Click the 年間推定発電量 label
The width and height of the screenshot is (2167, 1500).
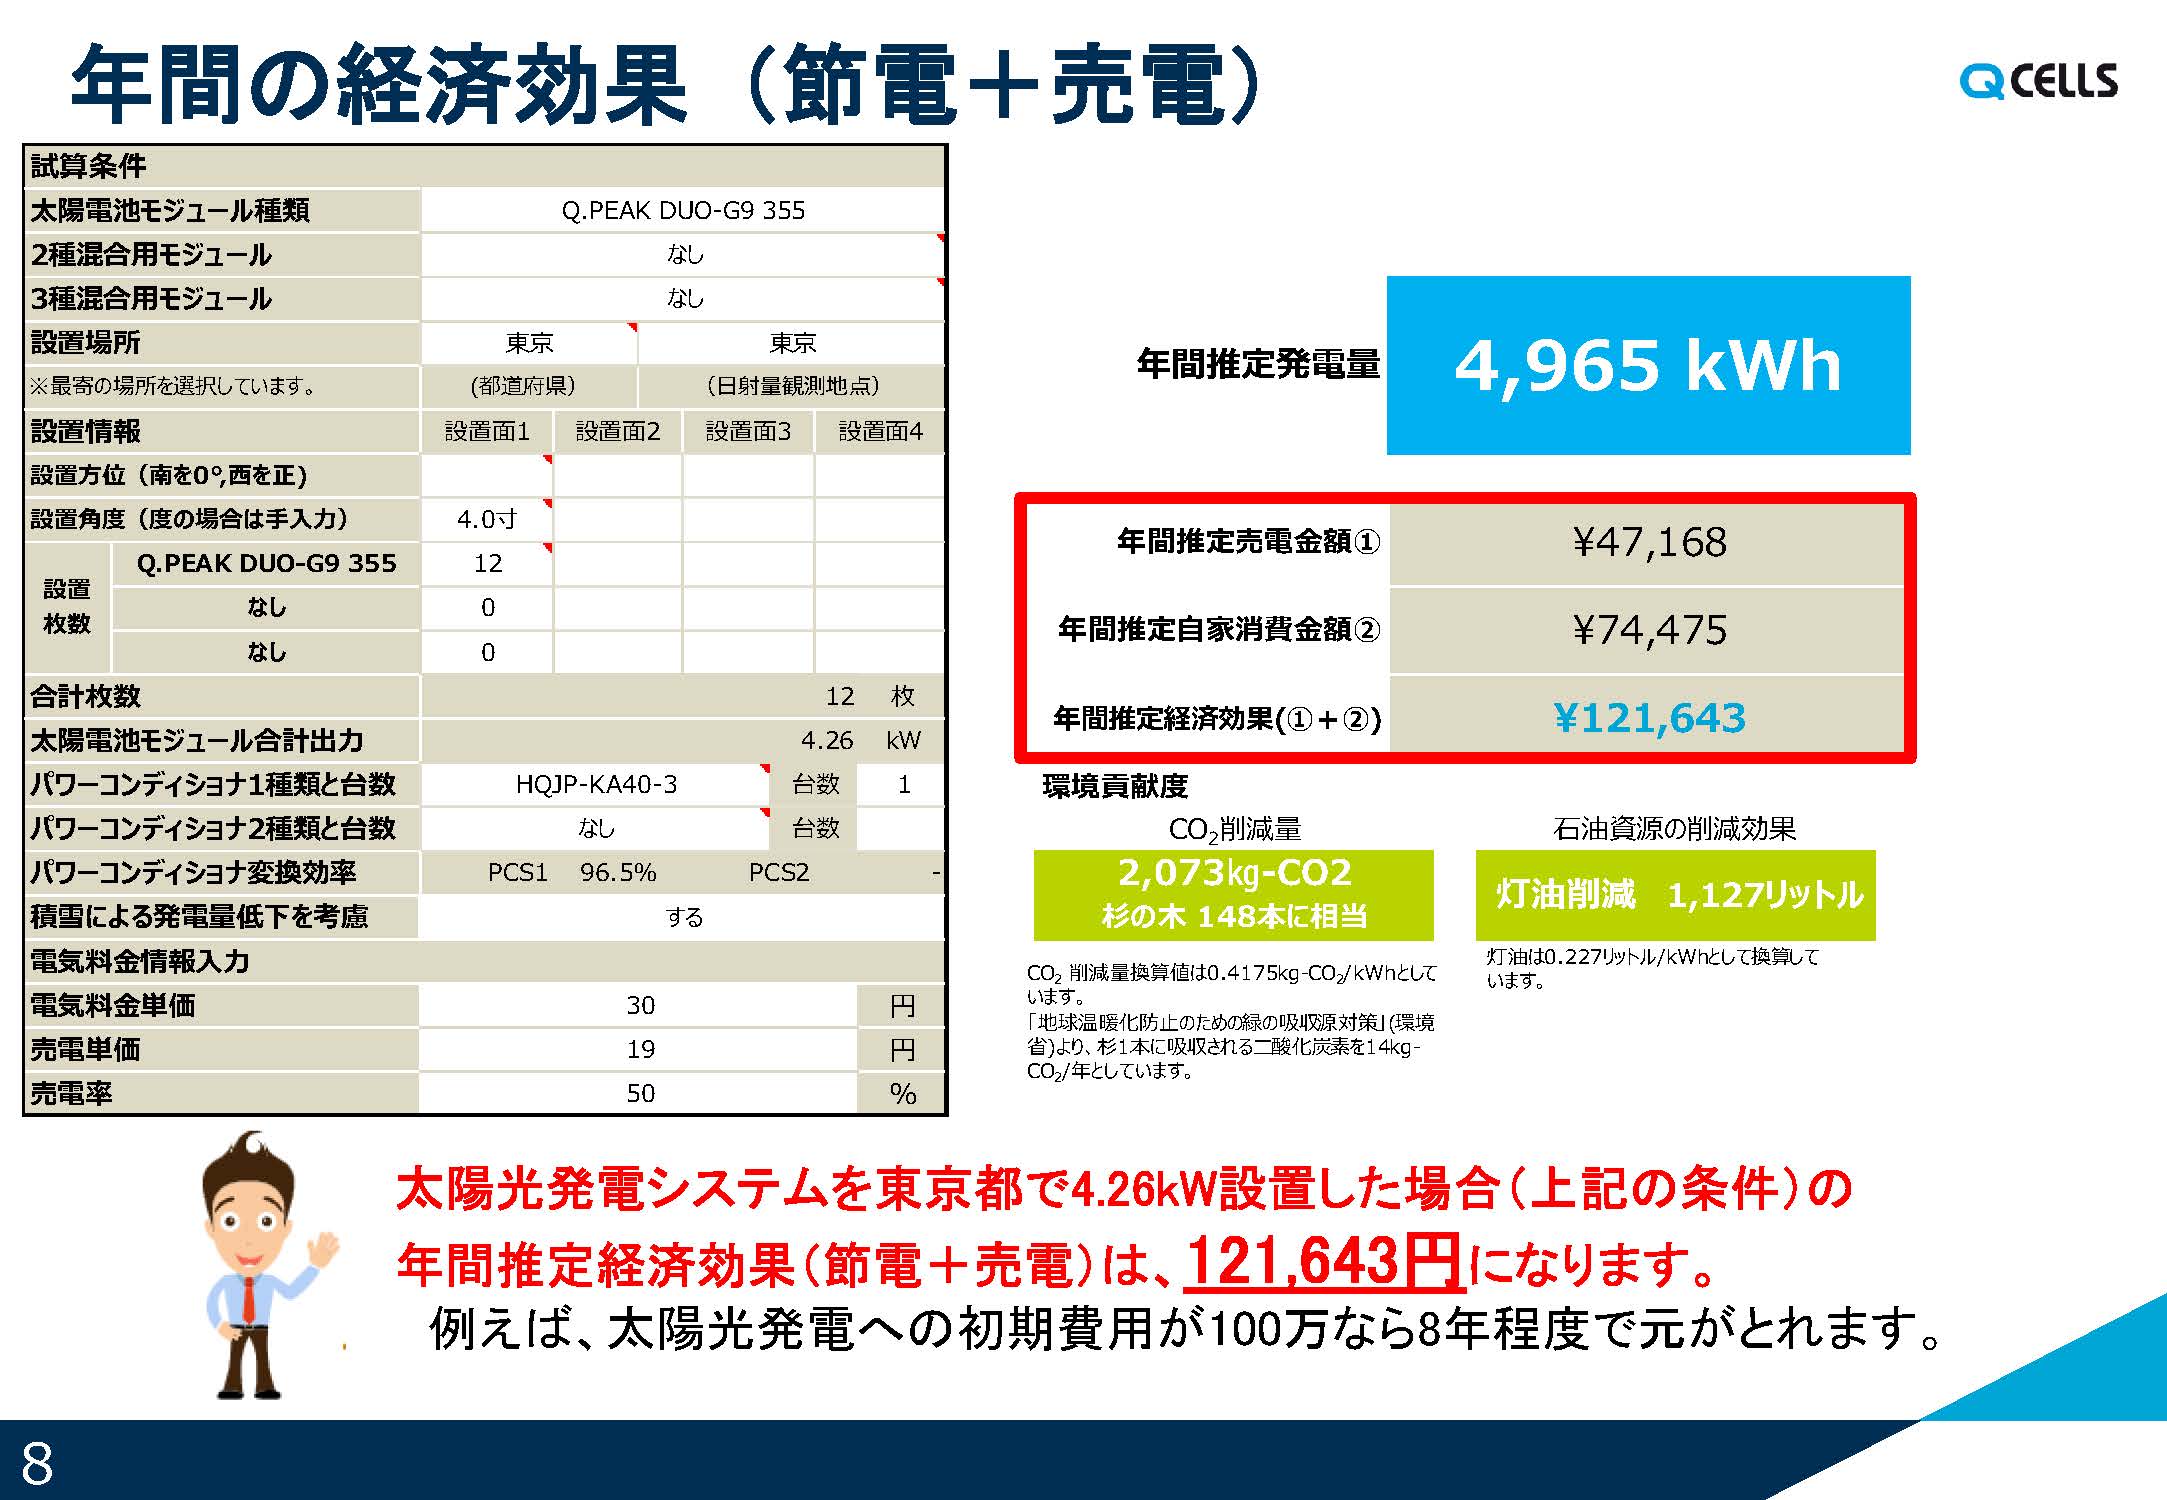click(1258, 364)
